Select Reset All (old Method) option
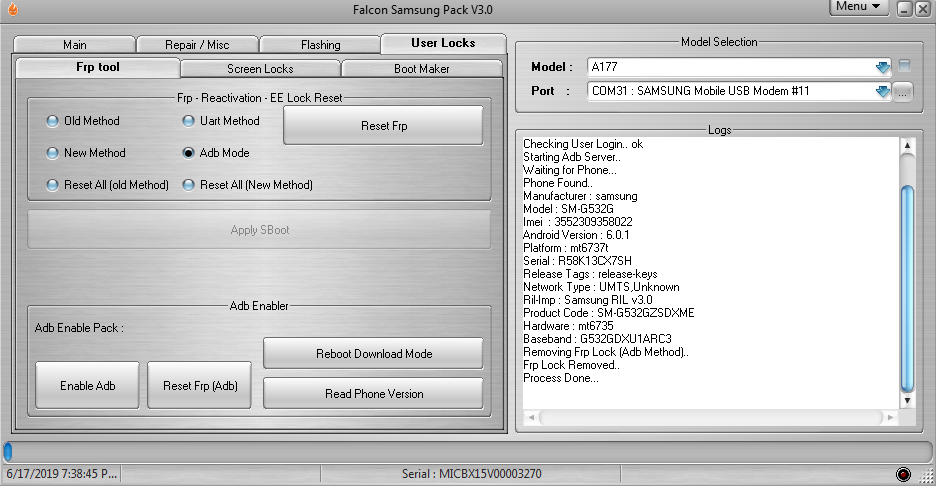This screenshot has height=486, width=936. coord(53,185)
